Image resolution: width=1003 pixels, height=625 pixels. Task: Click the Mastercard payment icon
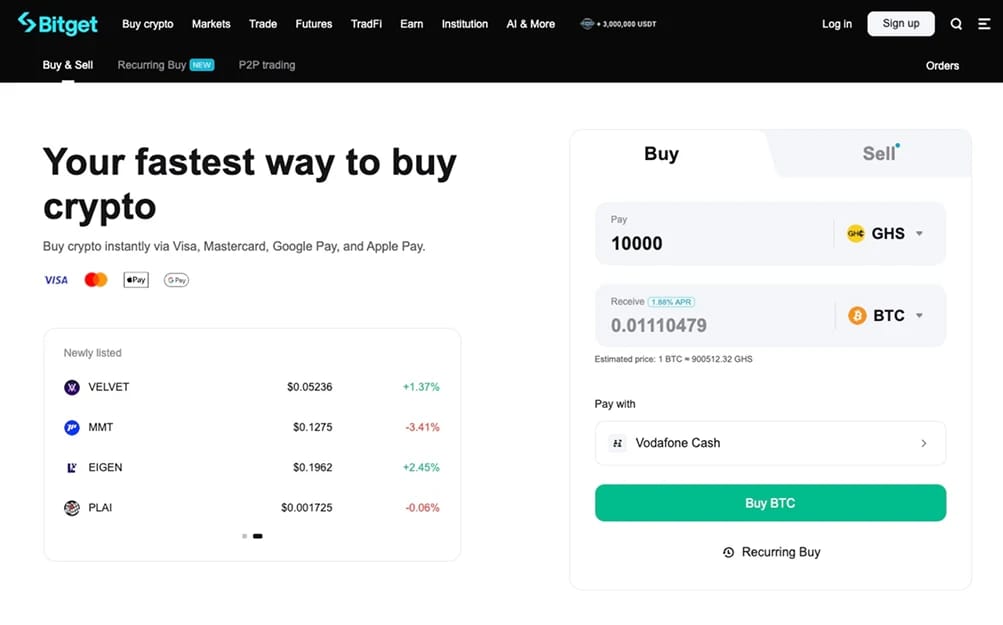(96, 280)
